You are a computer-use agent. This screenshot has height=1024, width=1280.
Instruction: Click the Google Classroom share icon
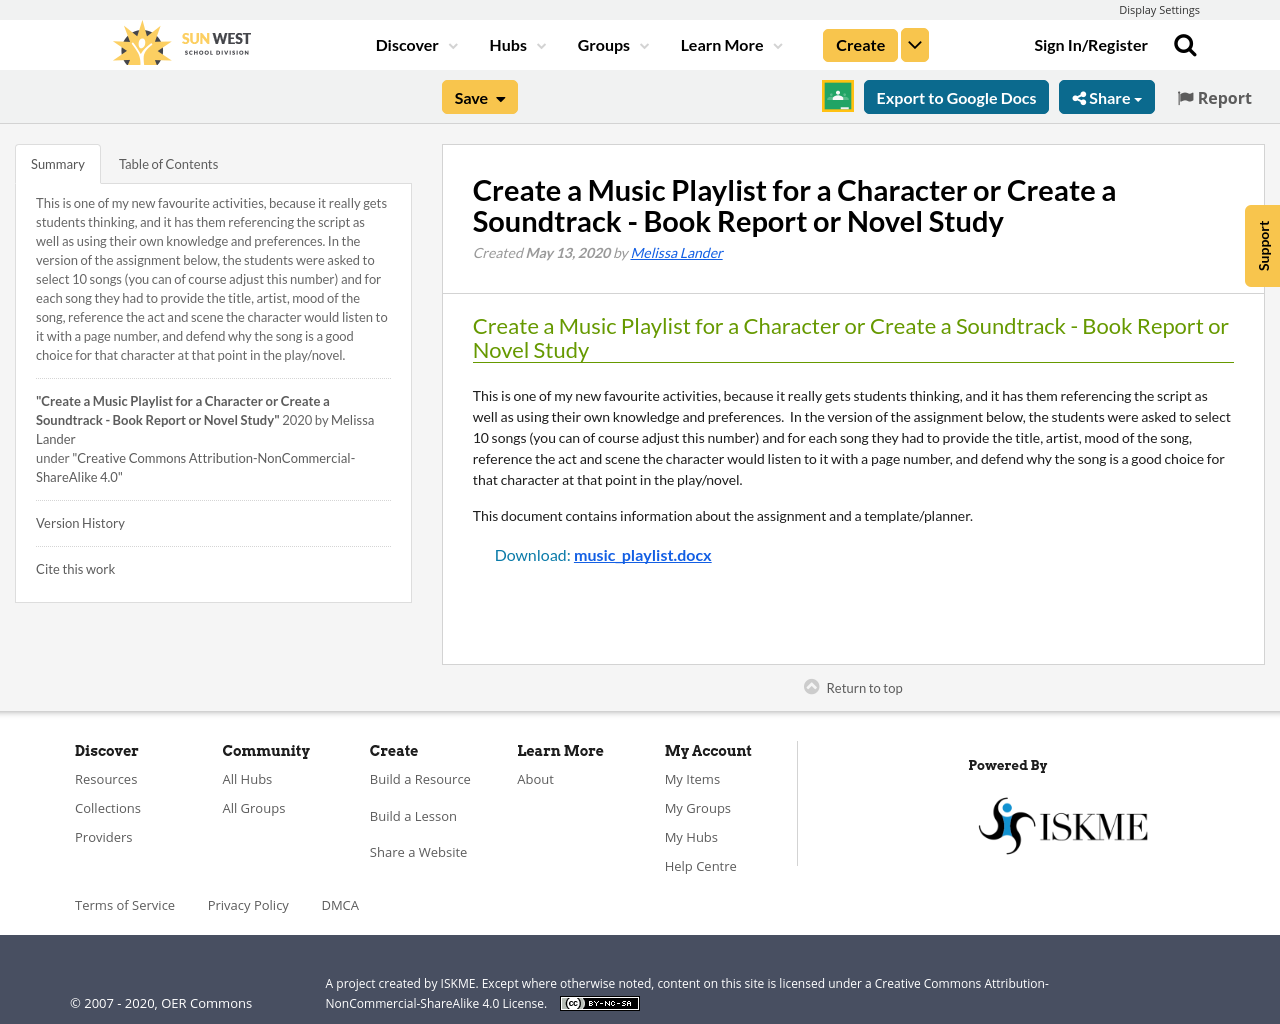tap(837, 96)
